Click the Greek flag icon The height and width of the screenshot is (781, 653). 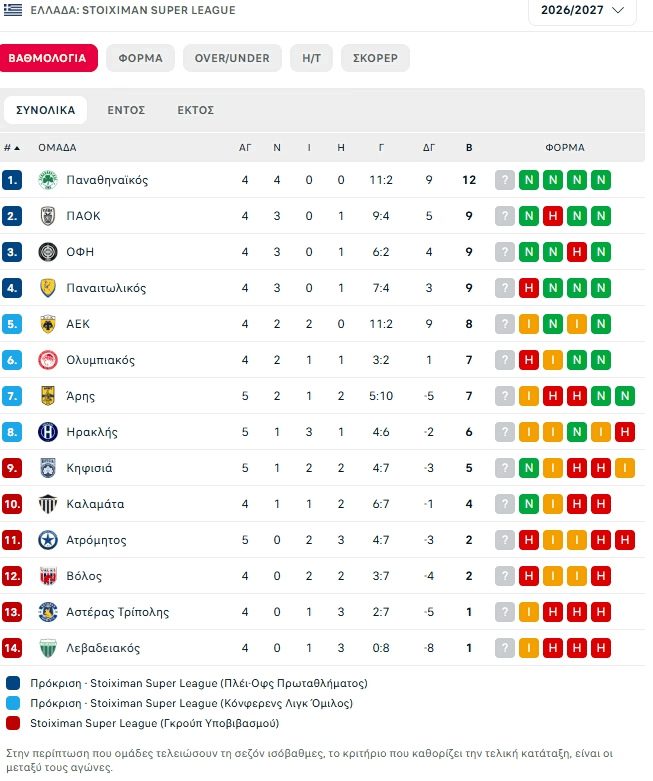click(x=13, y=9)
